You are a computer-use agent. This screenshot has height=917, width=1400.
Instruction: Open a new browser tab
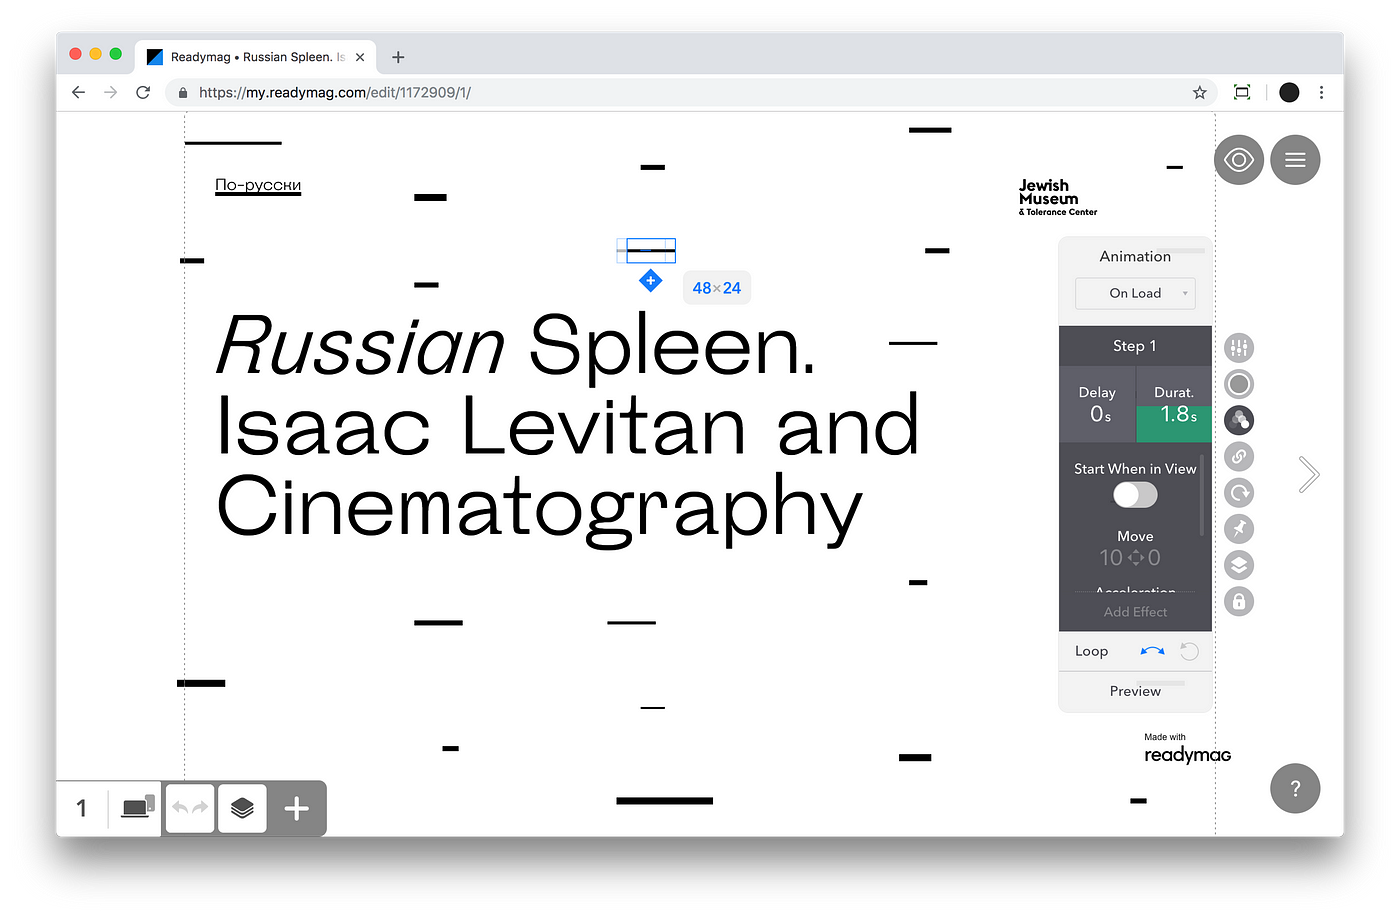click(x=398, y=57)
